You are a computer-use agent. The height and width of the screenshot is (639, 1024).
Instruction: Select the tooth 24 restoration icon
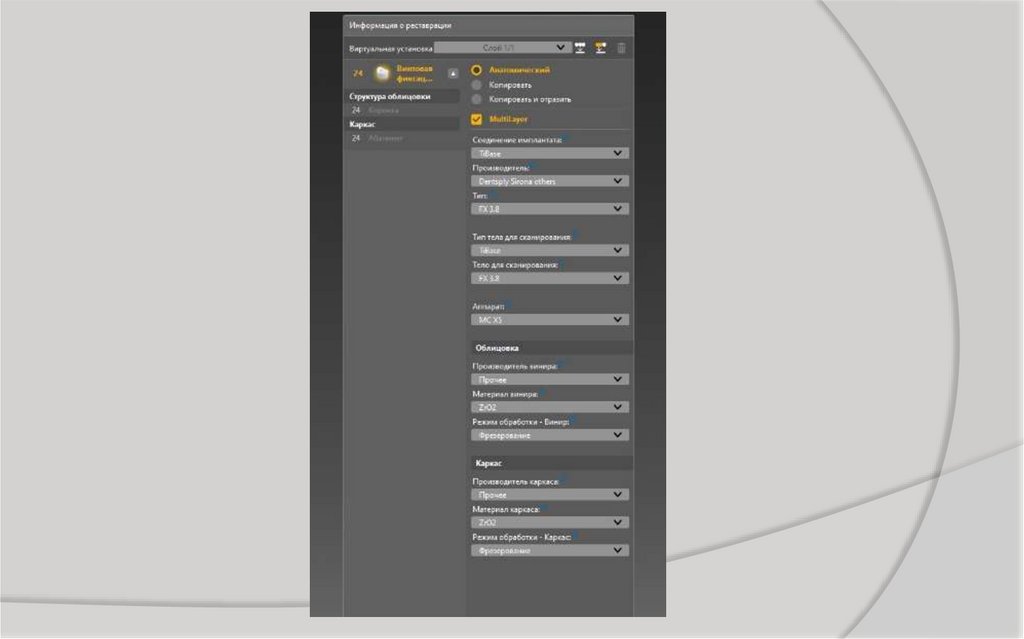coord(381,73)
